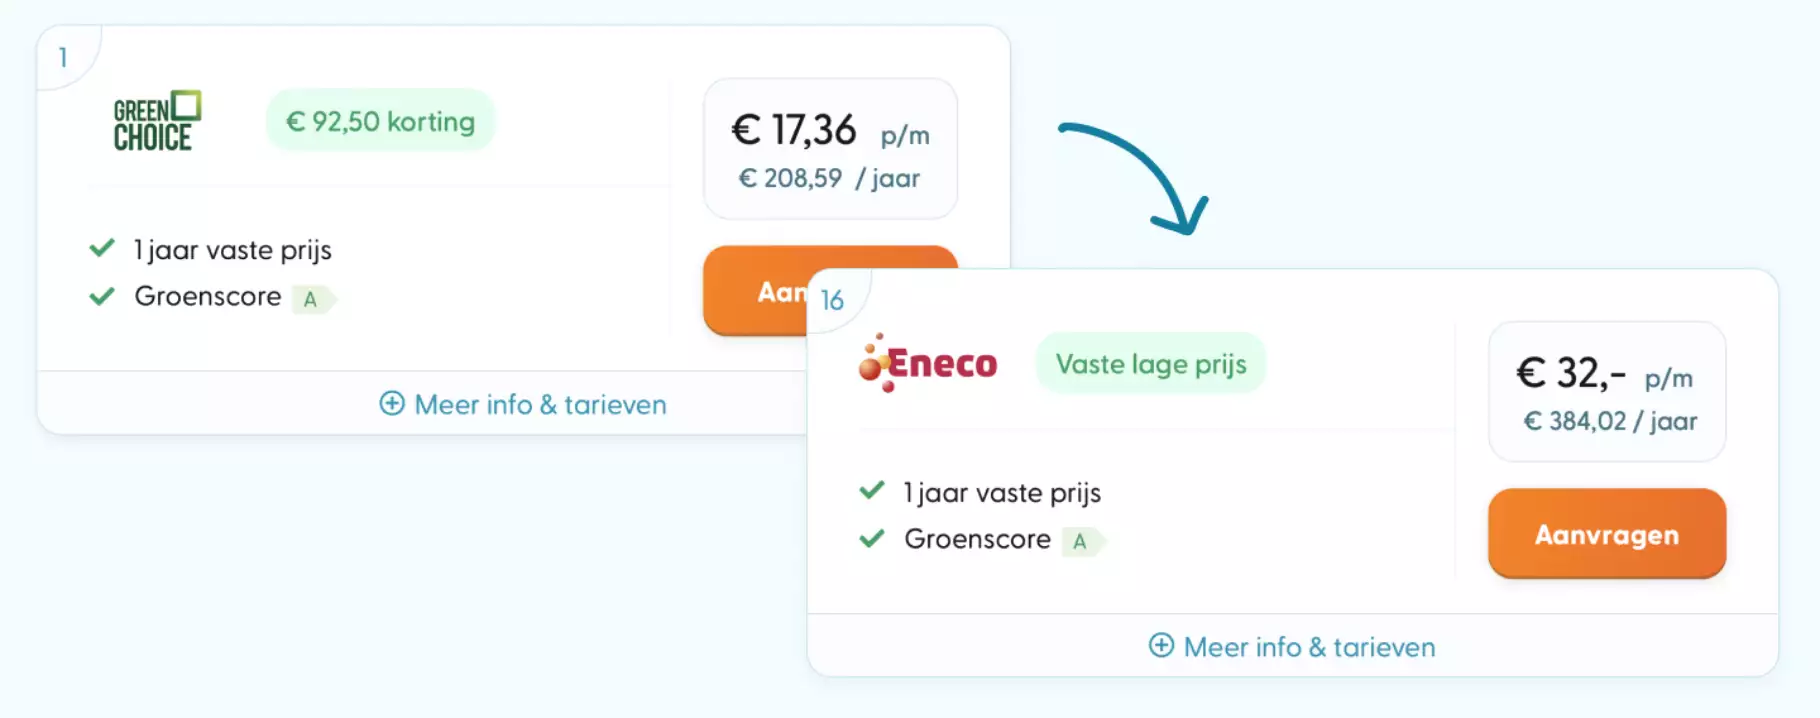Click checkmark beside Greenchoice Groenscore
The width and height of the screenshot is (1820, 718).
tap(102, 296)
